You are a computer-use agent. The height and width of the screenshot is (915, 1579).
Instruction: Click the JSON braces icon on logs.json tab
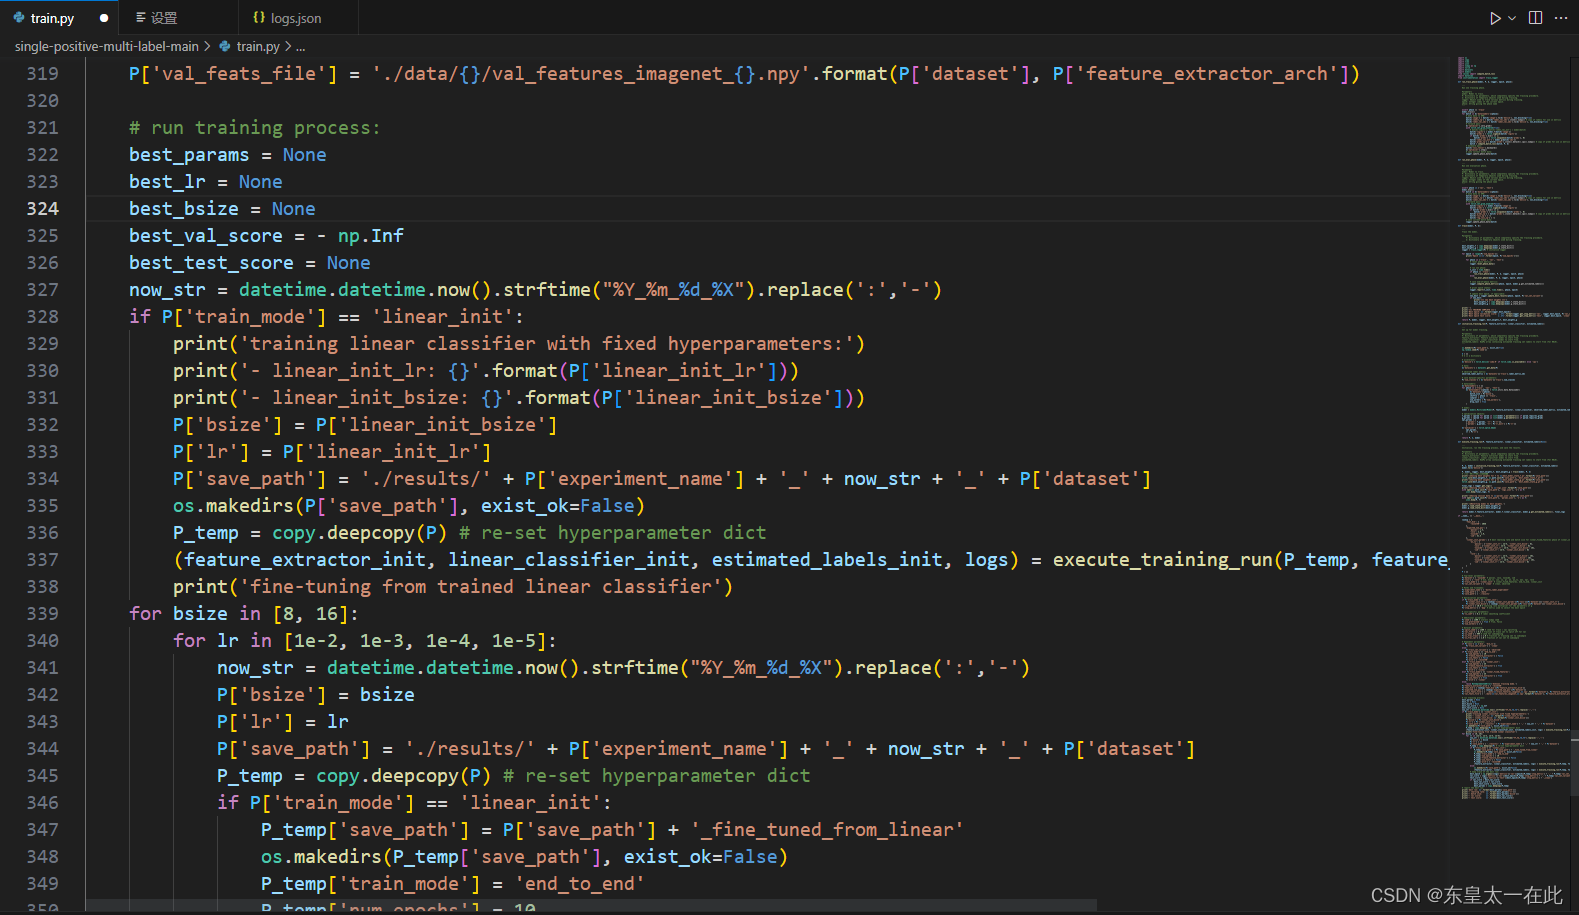pyautogui.click(x=259, y=18)
